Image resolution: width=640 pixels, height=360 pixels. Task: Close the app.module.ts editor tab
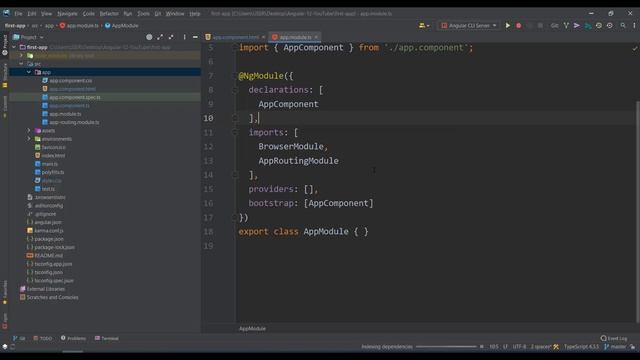[x=316, y=37]
